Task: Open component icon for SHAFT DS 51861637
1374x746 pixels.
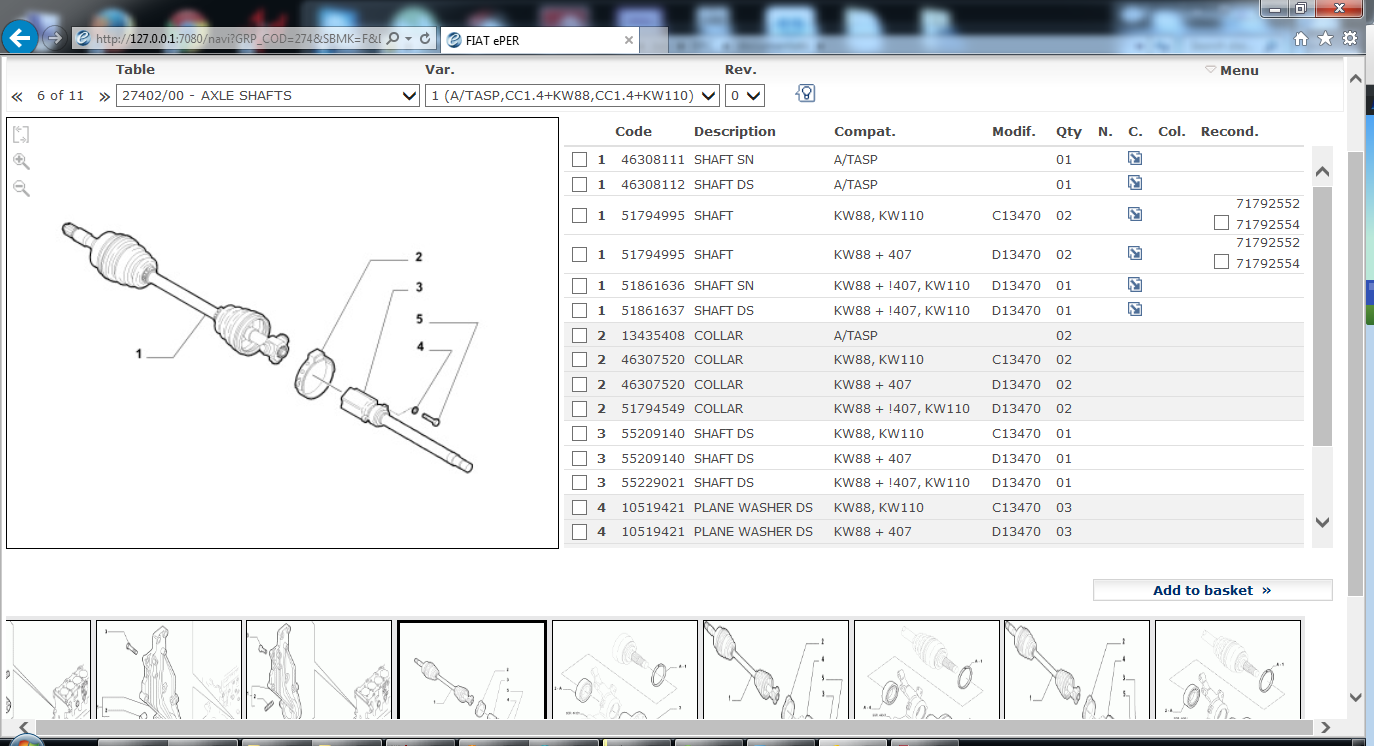Action: click(x=1135, y=310)
